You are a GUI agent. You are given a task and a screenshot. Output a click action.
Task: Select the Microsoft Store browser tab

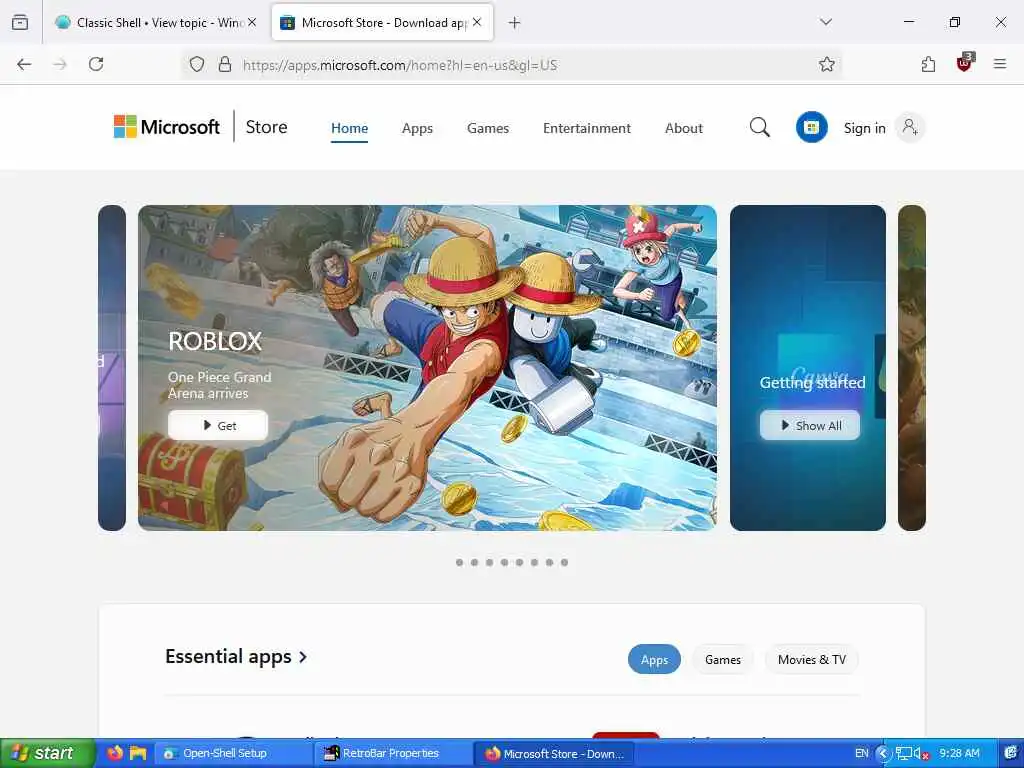[382, 22]
